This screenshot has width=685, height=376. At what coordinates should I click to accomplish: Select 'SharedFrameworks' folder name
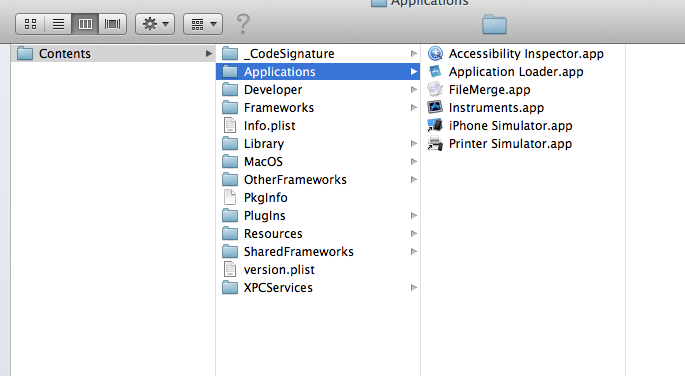point(299,252)
